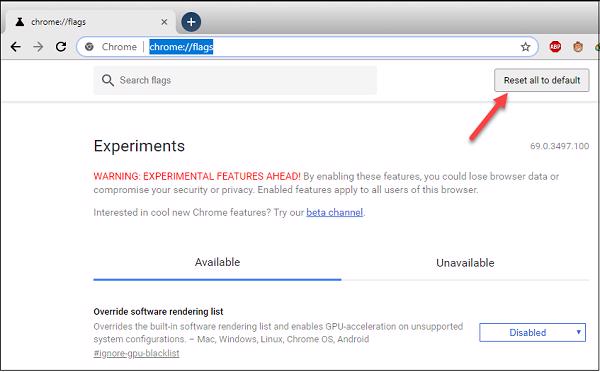Open a new tab with the plus button
The height and width of the screenshot is (372, 600).
coord(191,22)
